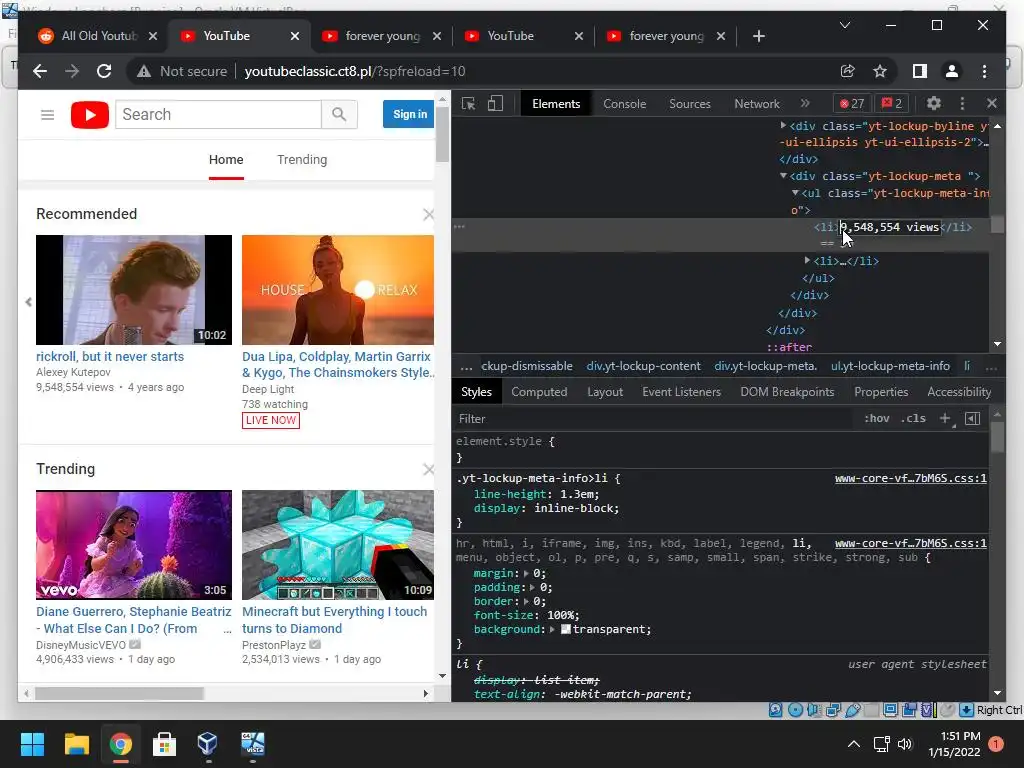Toggle the :hov element state option
The image size is (1024, 768).
[876, 419]
